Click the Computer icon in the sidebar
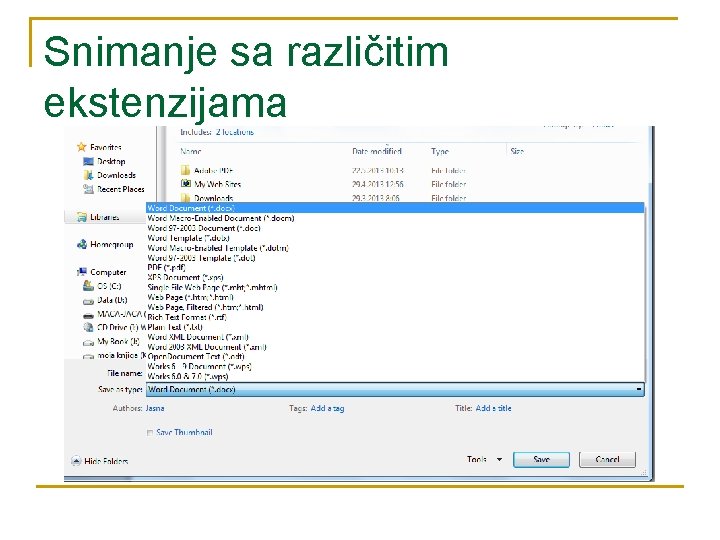720x540 pixels. pos(82,272)
